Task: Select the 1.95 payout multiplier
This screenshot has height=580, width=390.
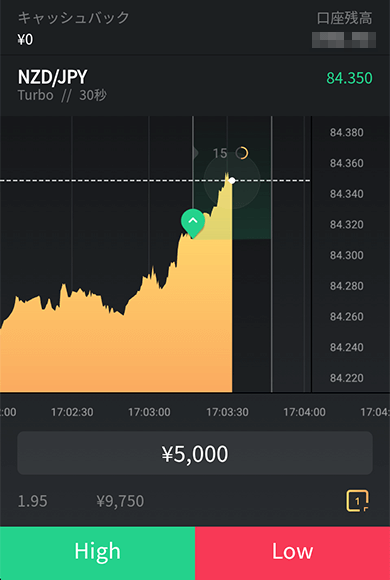Action: tap(33, 501)
